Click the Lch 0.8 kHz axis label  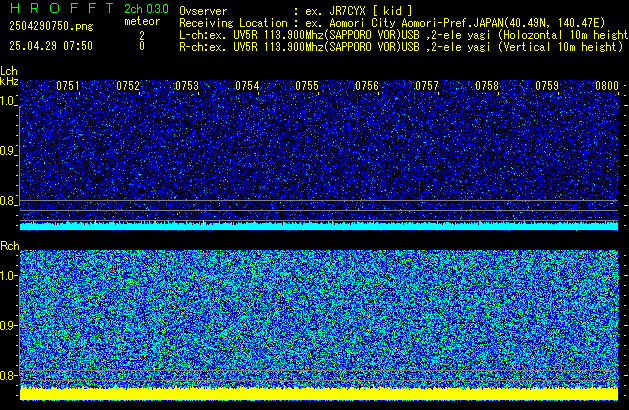pyautogui.click(x=8, y=201)
